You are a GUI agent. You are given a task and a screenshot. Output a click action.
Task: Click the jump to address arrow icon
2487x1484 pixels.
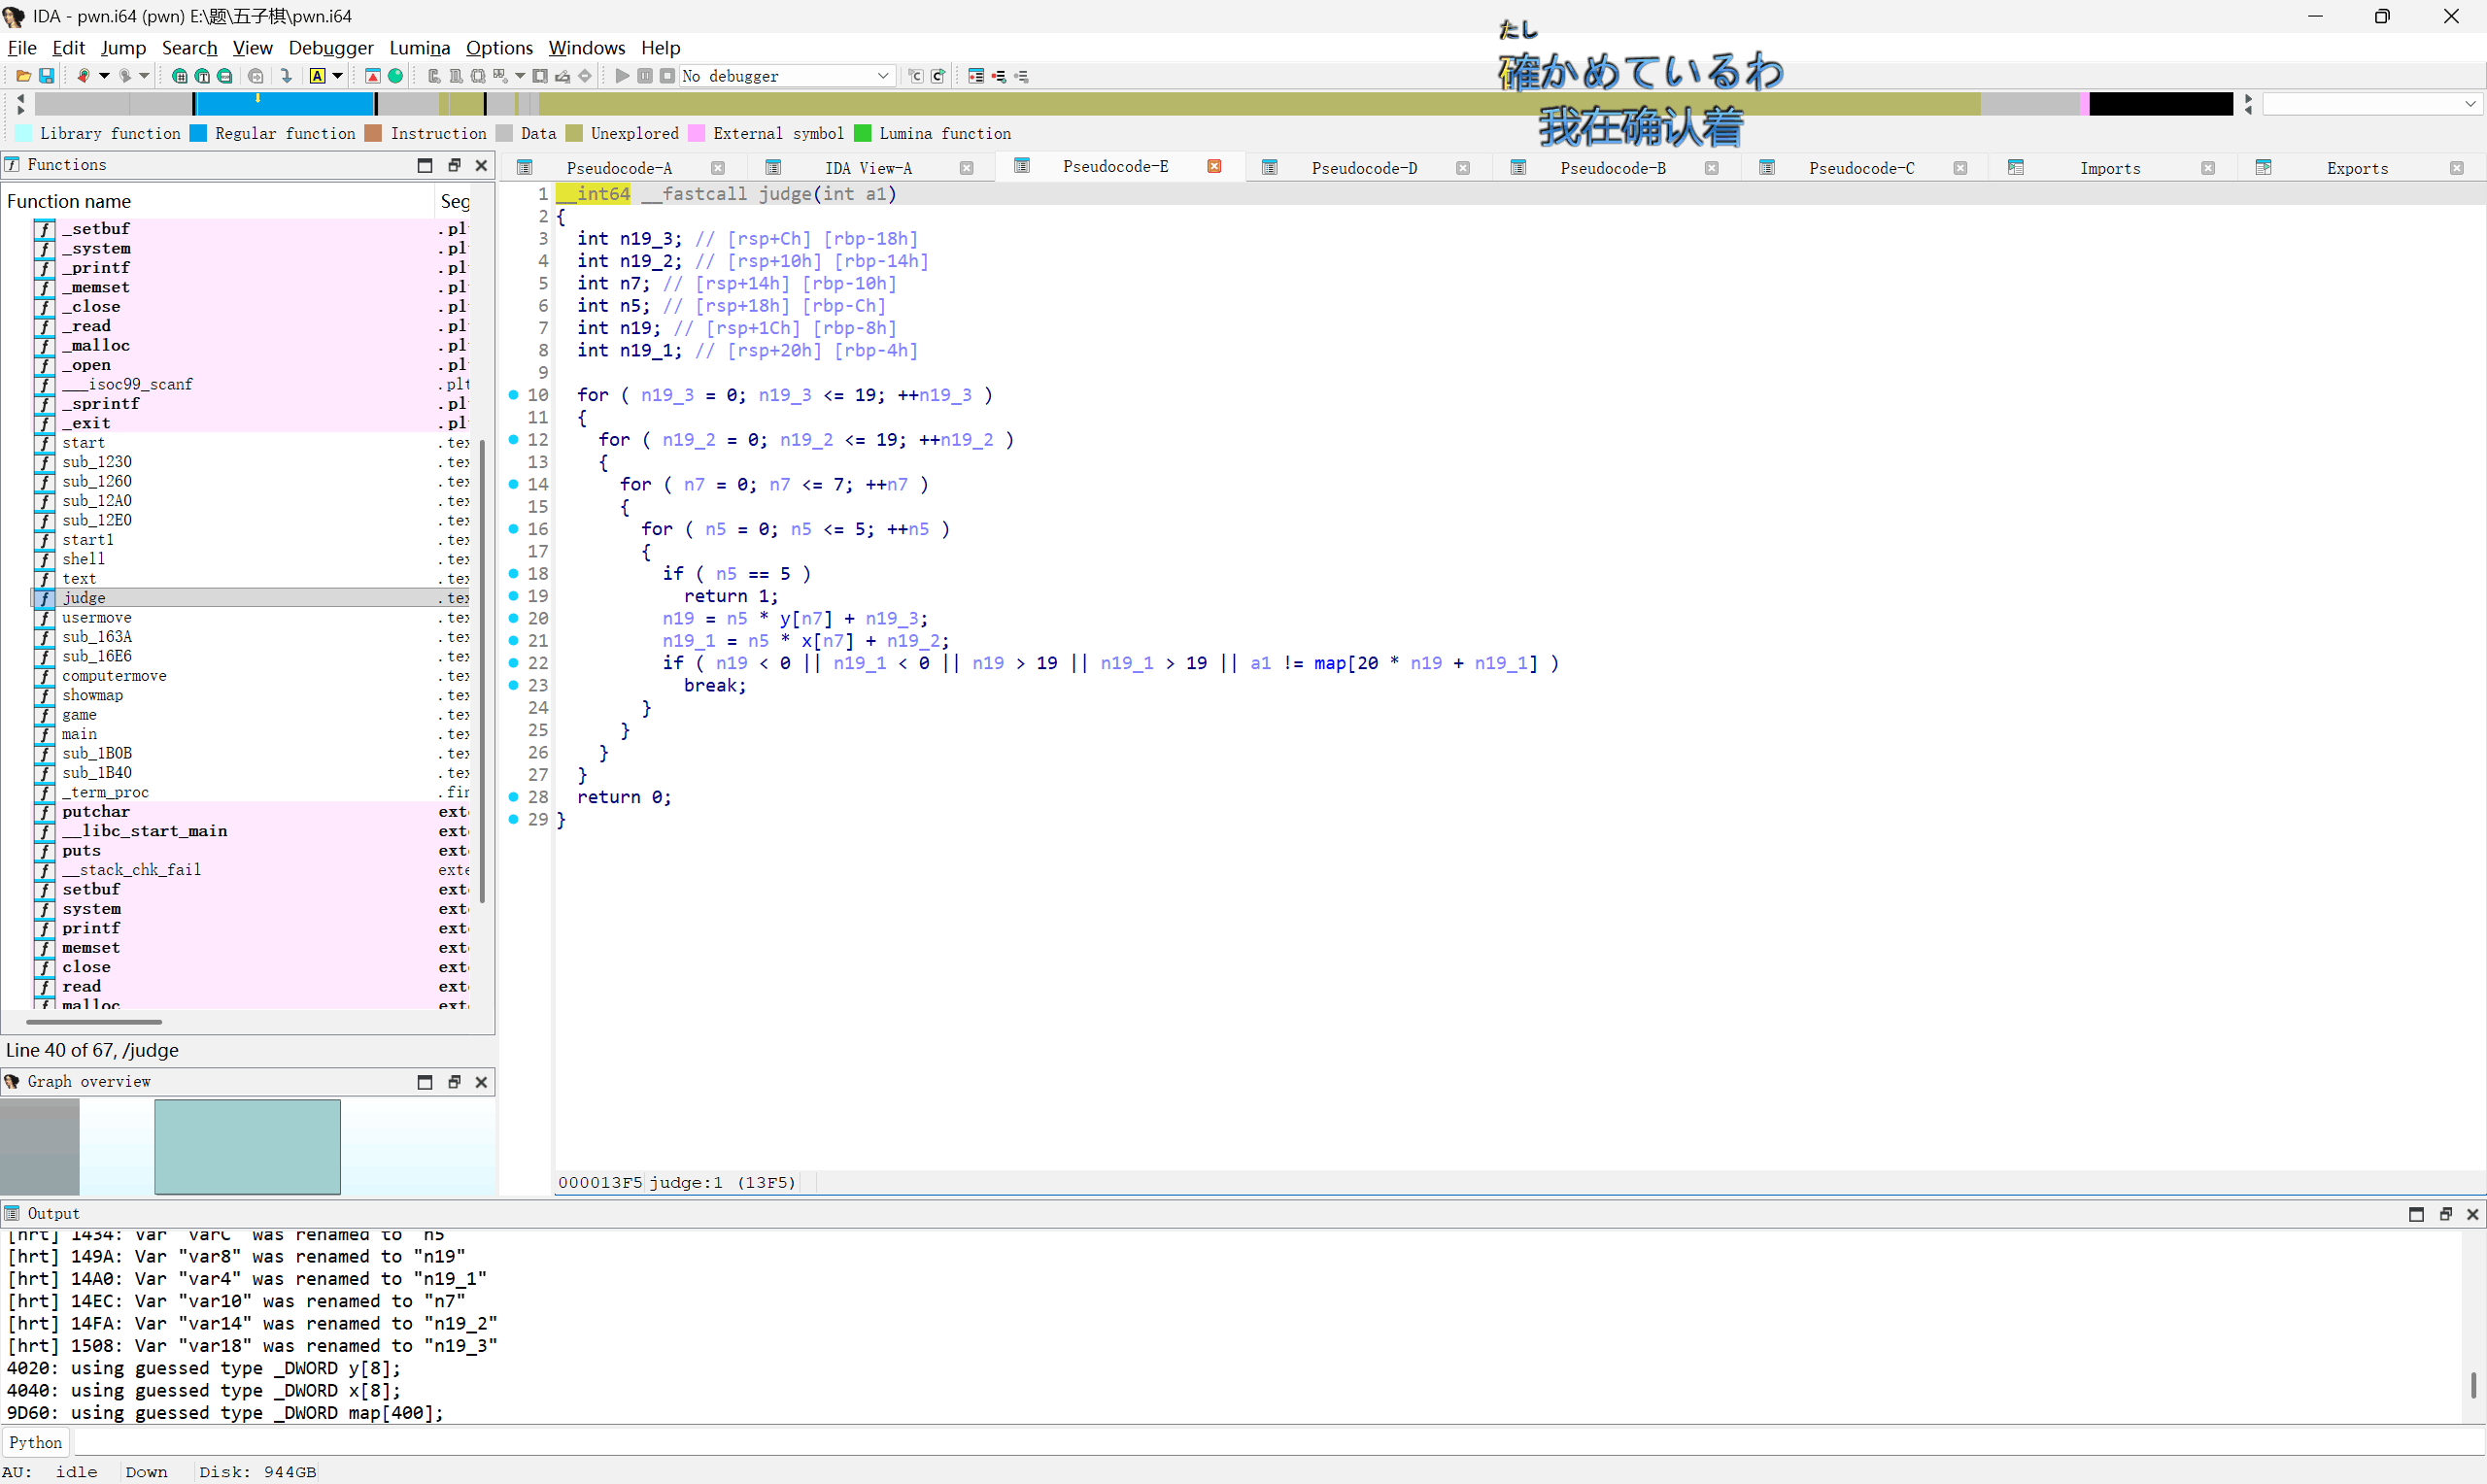[286, 76]
